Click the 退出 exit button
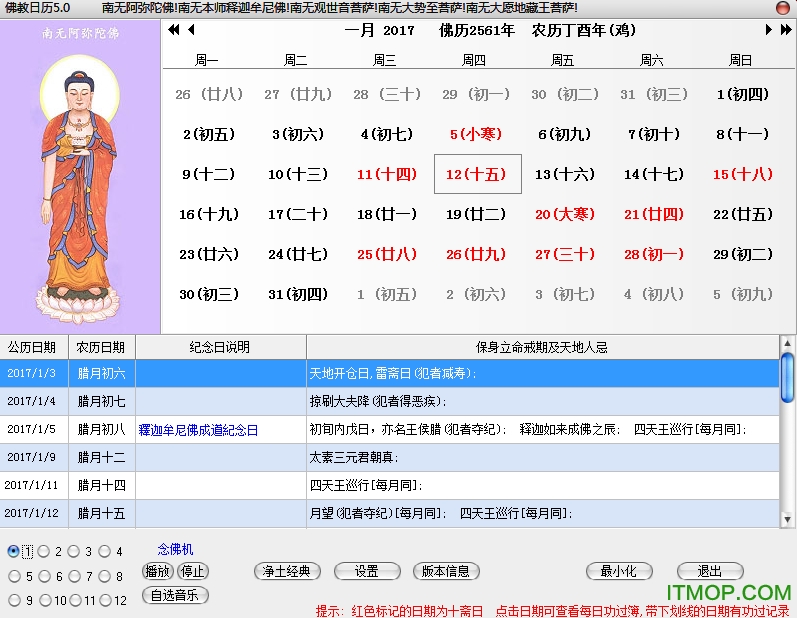This screenshot has width=797, height=618. pyautogui.click(x=710, y=571)
